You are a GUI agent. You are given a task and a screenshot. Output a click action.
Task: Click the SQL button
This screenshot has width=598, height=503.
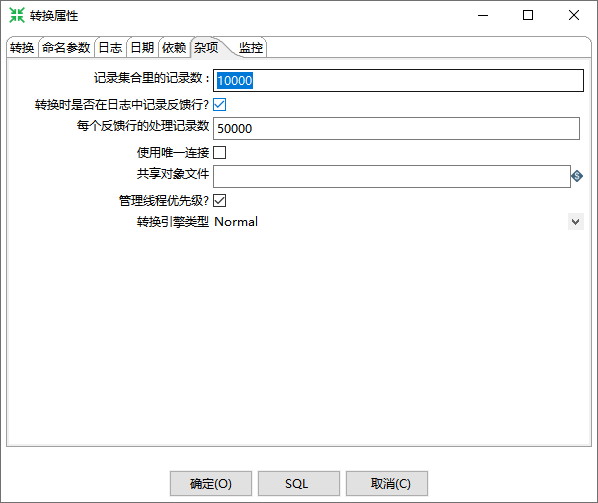click(299, 484)
